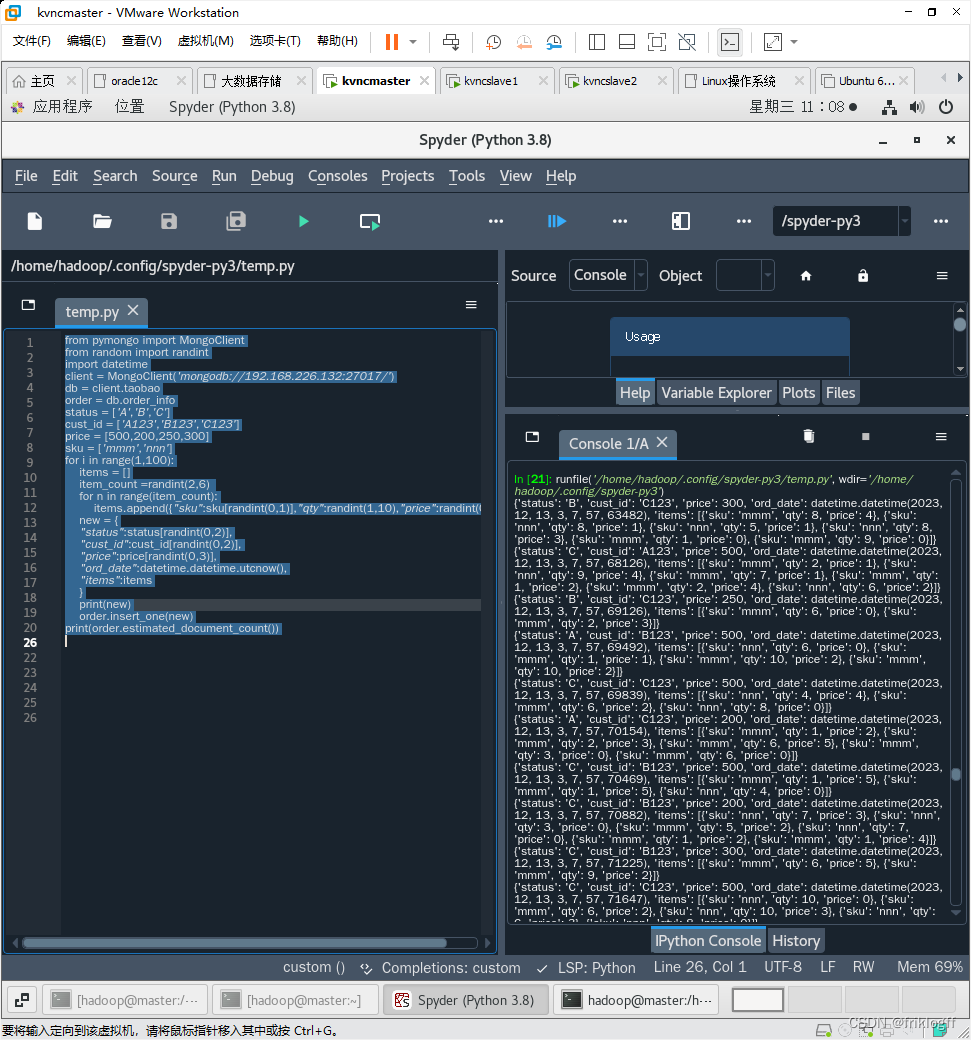The image size is (971, 1040).
Task: Create a new file in Spyder
Action: tap(35, 221)
